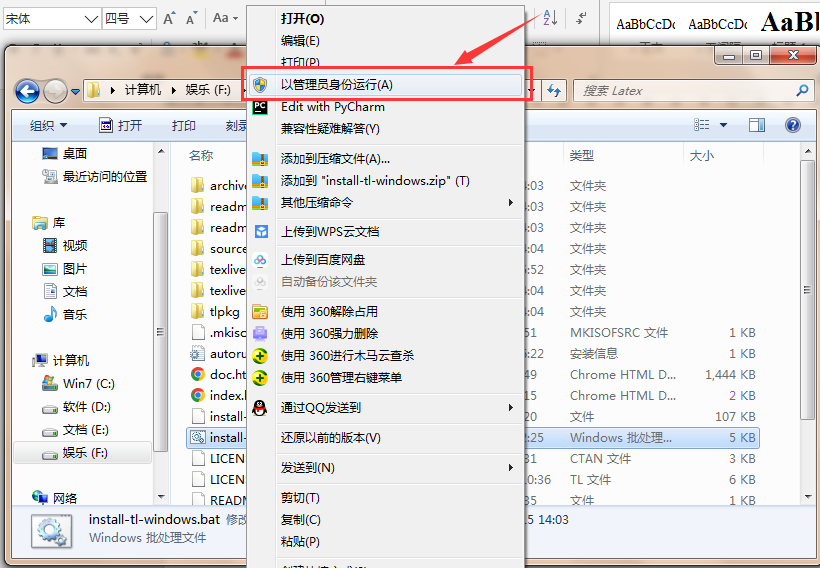This screenshot has height=568, width=820.
Task: Open the font size 四号 dropdown
Action: [x=147, y=19]
